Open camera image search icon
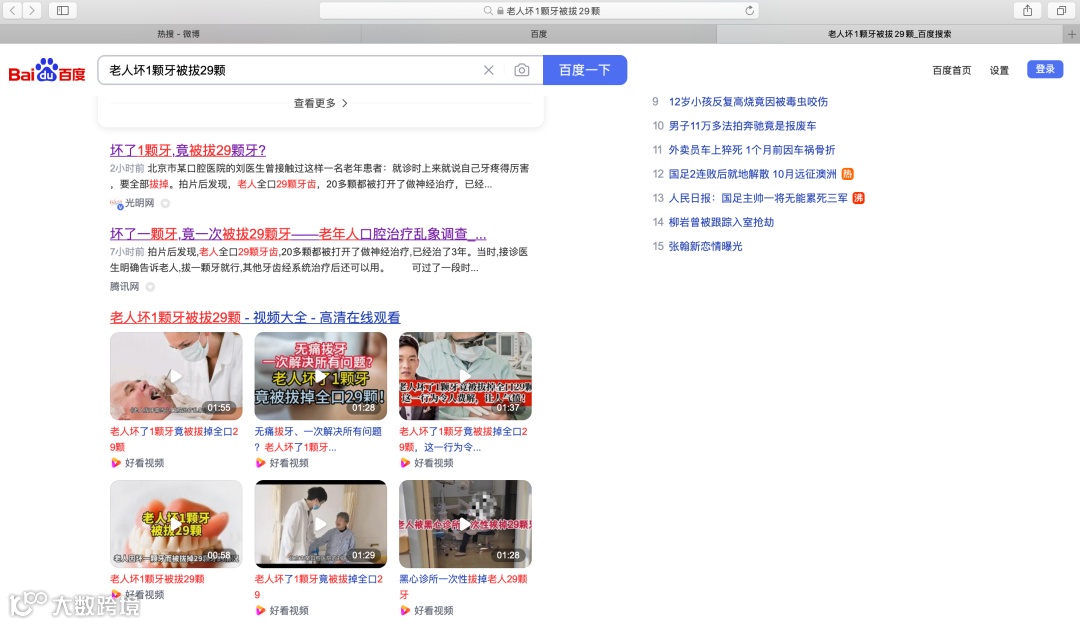Screen dimensions: 1080x625 (x=521, y=70)
